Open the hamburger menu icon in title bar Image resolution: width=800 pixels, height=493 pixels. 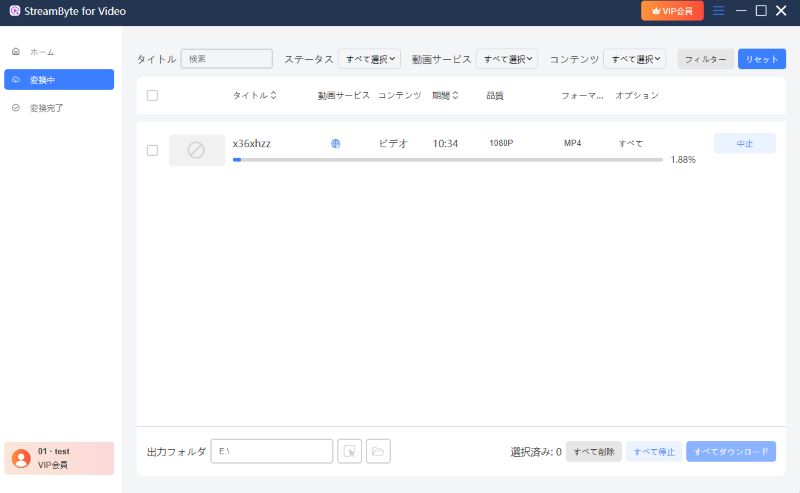pos(718,11)
